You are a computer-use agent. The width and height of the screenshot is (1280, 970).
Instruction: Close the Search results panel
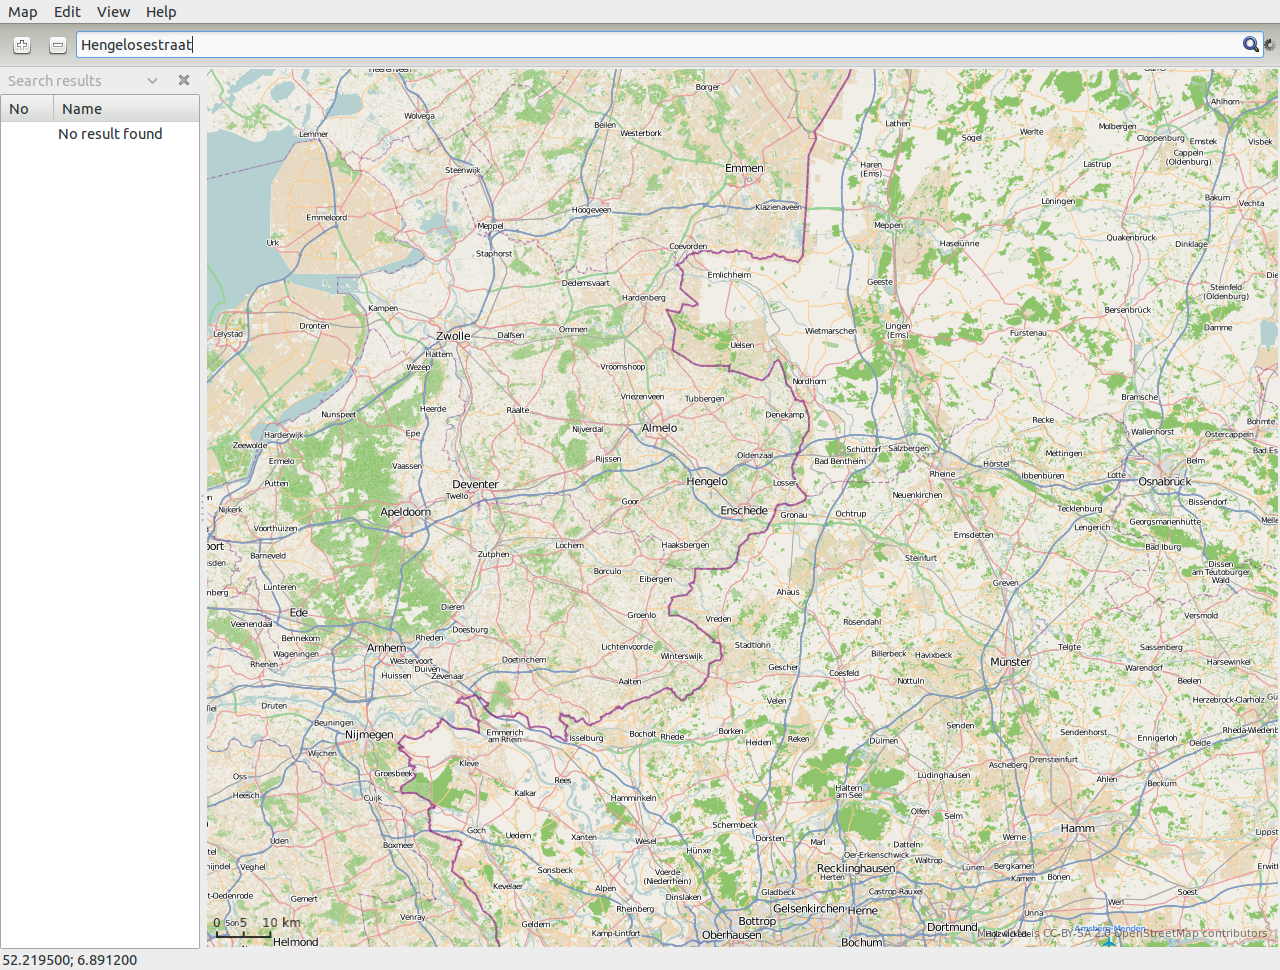click(184, 80)
